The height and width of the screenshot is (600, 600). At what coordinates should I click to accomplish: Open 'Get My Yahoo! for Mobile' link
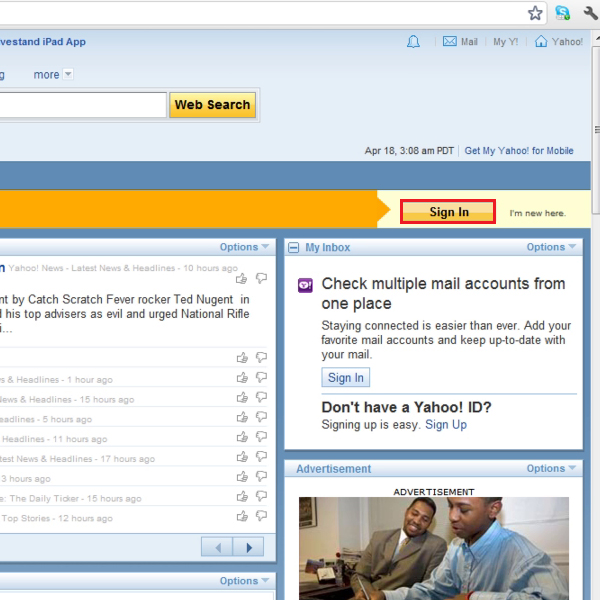click(x=519, y=151)
